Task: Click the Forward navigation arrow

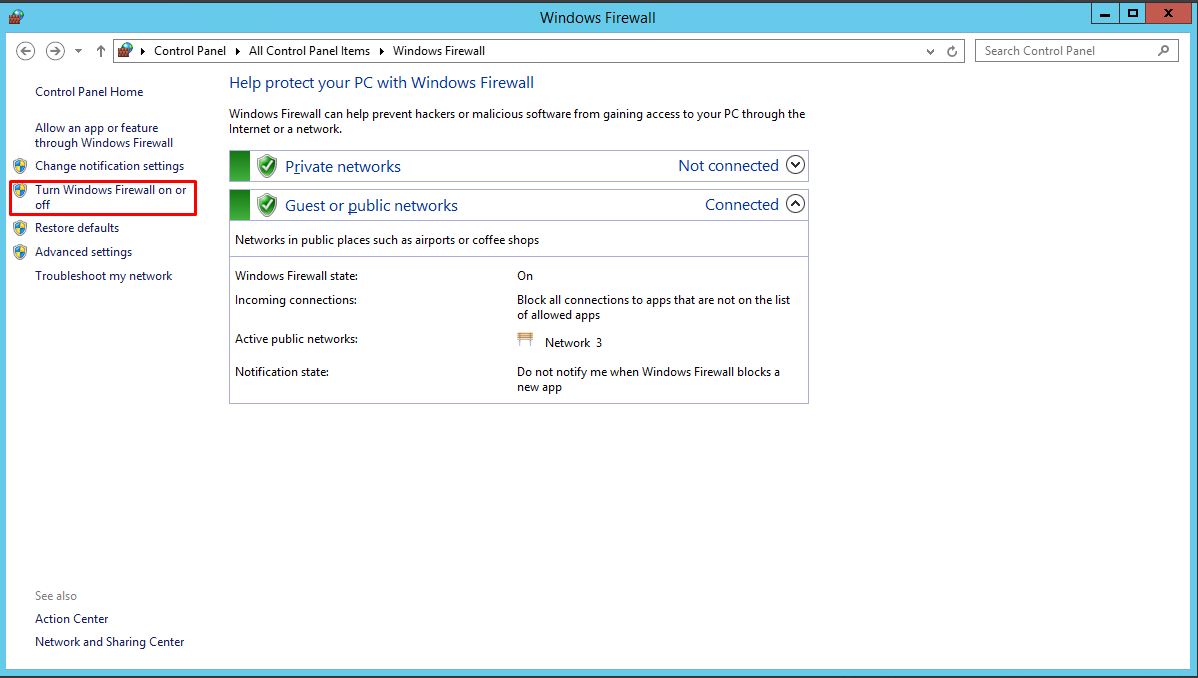Action: (x=55, y=51)
